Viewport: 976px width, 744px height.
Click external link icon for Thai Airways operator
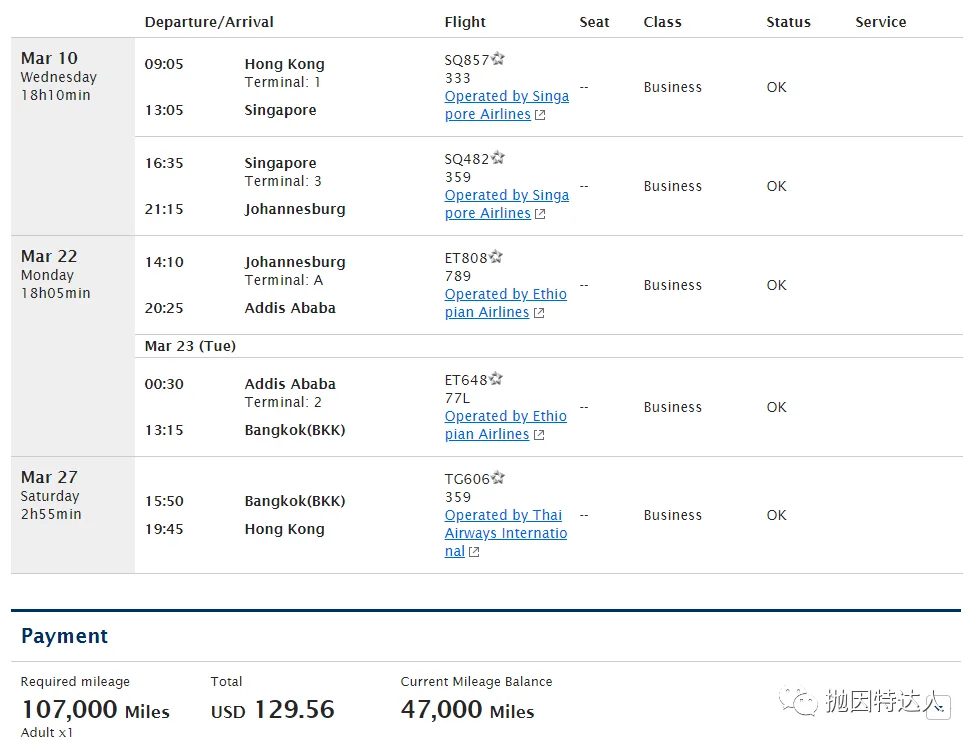tap(474, 552)
